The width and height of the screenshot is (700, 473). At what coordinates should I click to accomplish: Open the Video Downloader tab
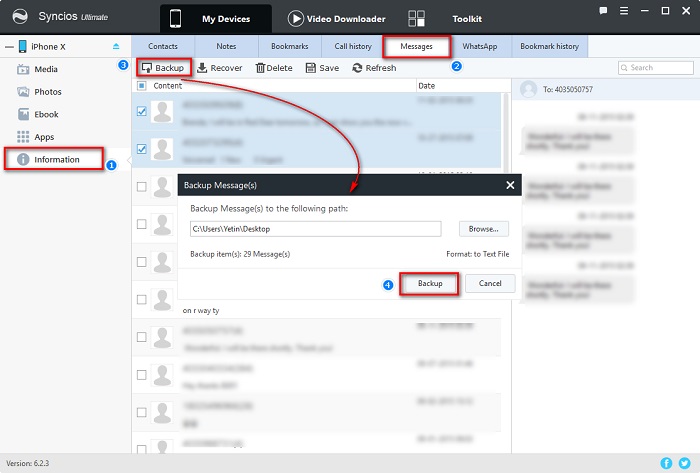coord(337,19)
